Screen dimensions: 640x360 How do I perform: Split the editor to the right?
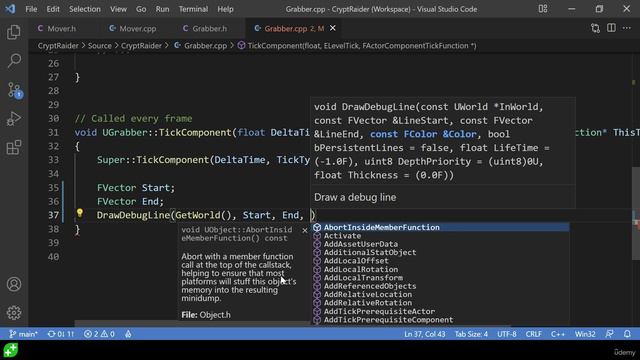611,28
